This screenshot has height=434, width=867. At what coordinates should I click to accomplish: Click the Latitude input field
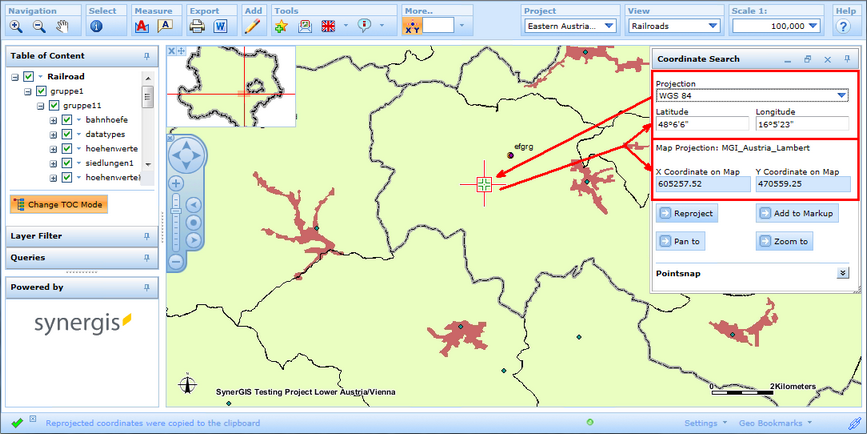pyautogui.click(x=702, y=124)
